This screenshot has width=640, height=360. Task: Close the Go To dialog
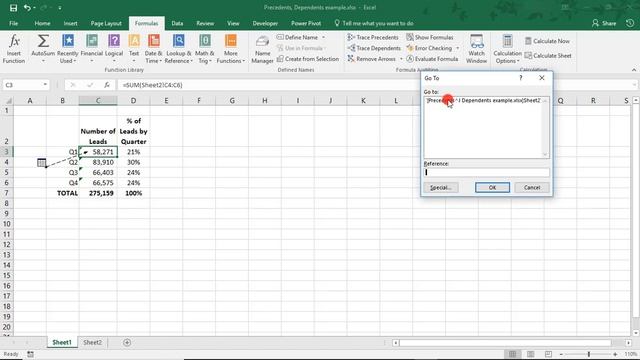click(x=542, y=78)
